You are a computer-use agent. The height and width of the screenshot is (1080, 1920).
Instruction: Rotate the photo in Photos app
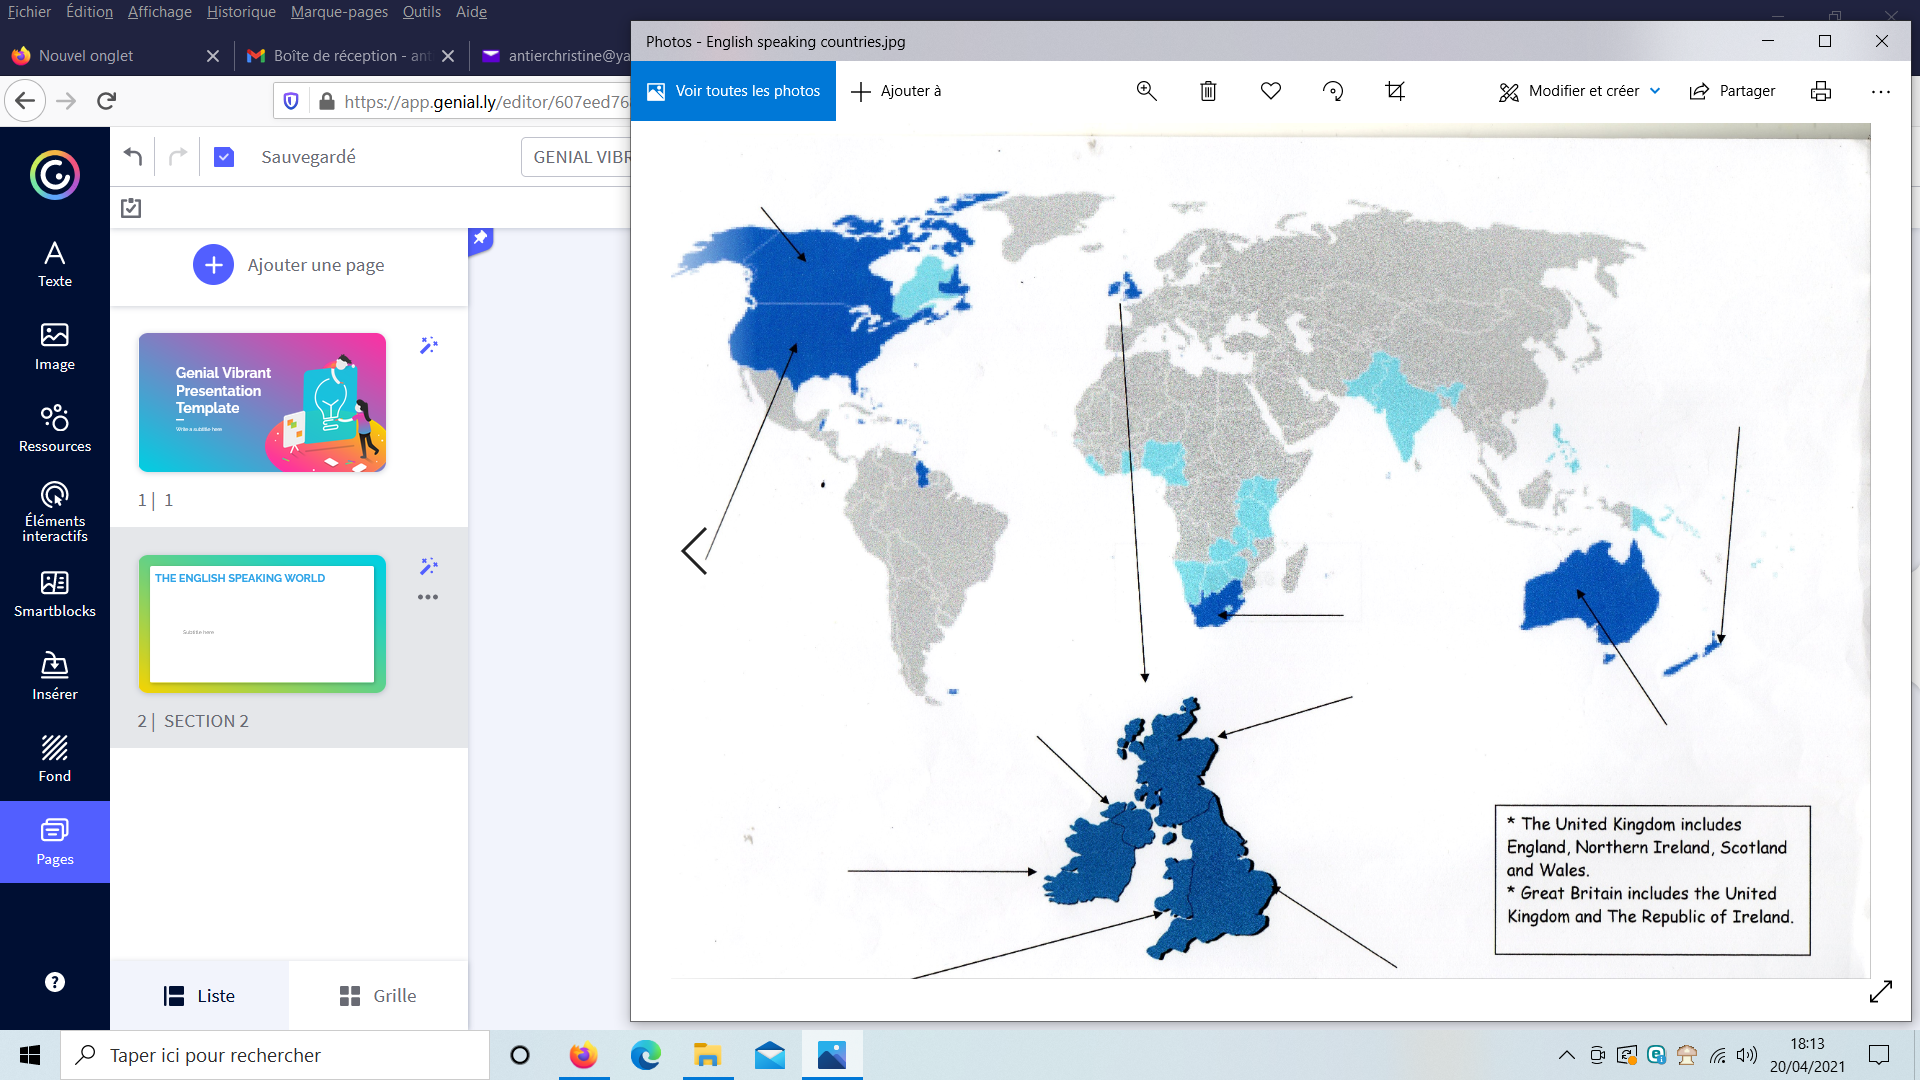[1332, 91]
